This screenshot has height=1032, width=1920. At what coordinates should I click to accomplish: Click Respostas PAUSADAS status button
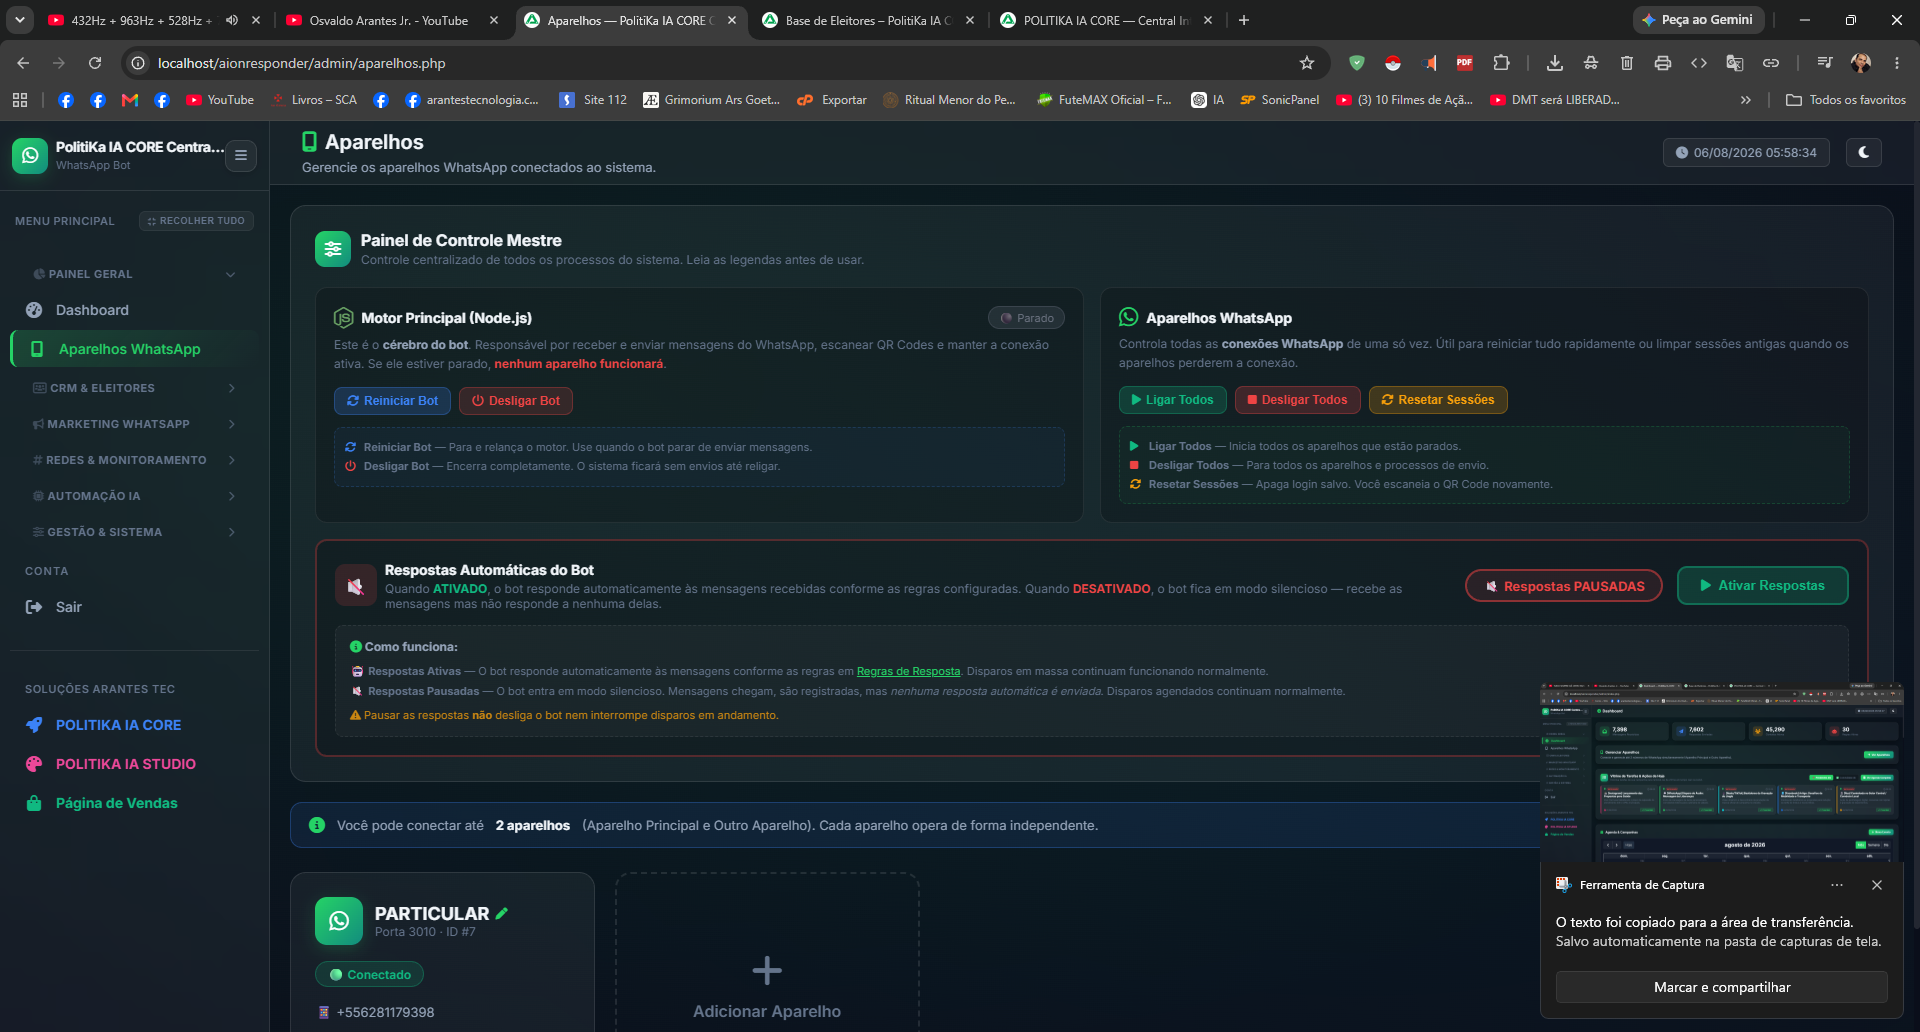(x=1564, y=586)
